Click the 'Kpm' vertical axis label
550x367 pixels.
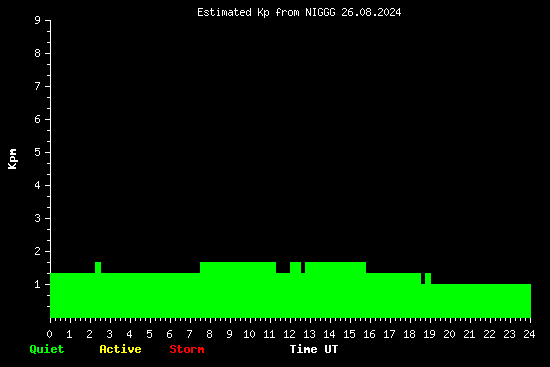click(12, 159)
